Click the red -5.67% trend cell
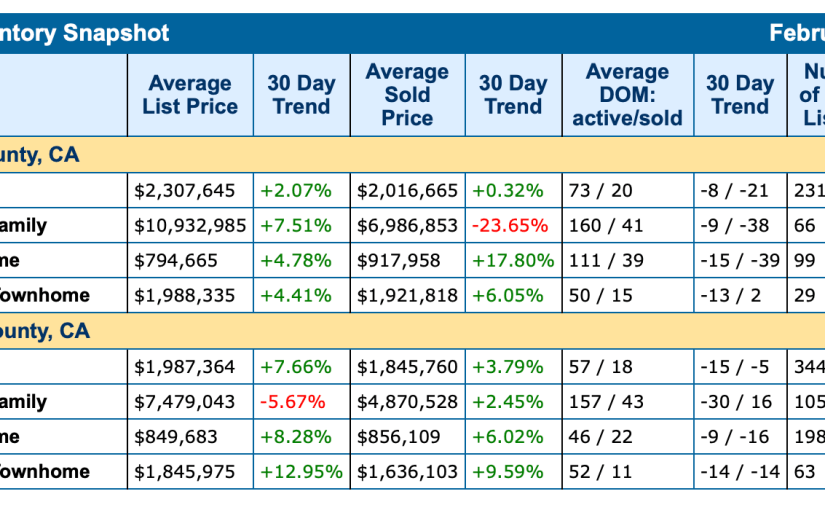825x510 pixels. pos(293,401)
